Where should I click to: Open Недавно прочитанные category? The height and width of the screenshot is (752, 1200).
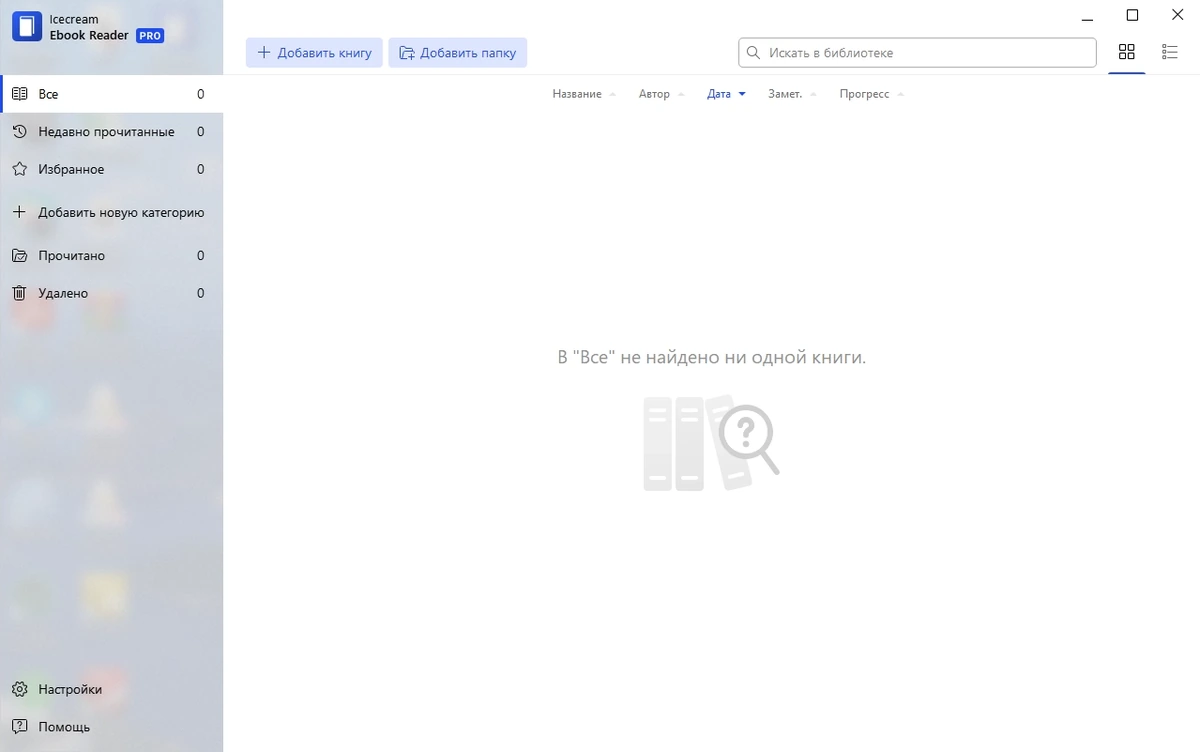pos(112,132)
